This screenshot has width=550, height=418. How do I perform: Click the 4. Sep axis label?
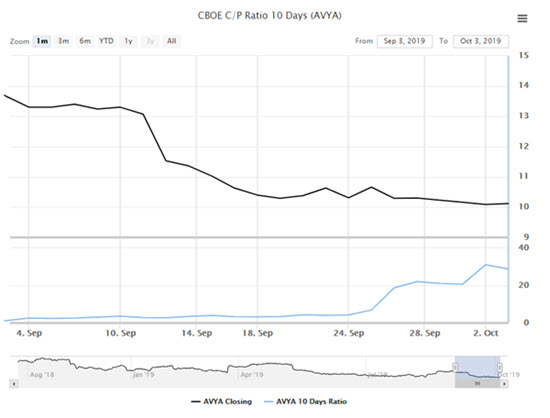click(x=29, y=333)
